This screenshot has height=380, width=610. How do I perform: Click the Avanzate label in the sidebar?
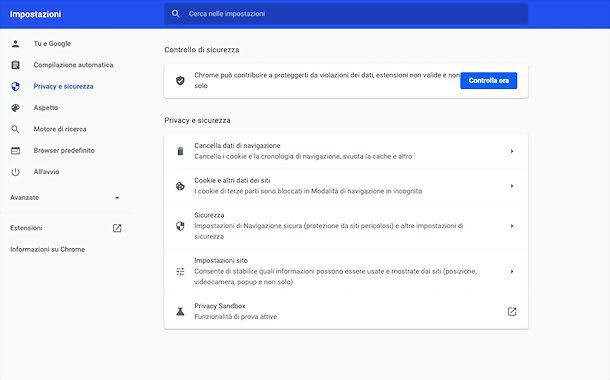point(25,198)
